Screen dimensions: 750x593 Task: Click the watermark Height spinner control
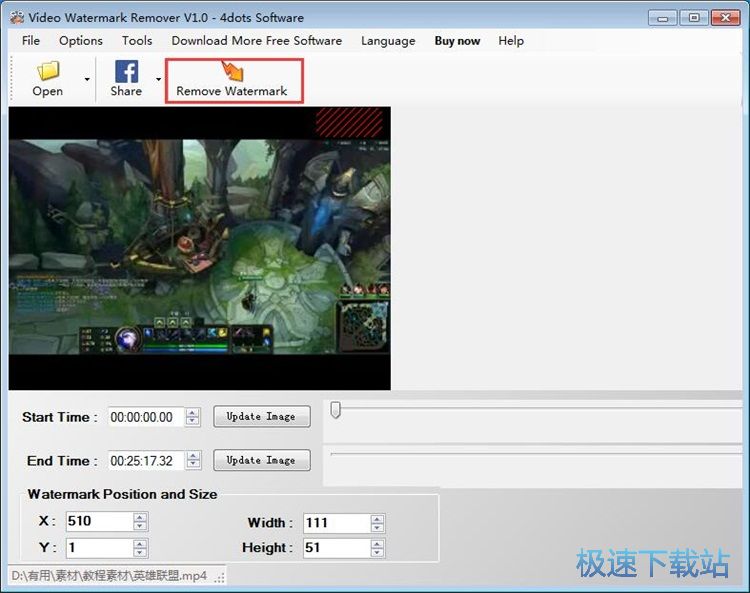tap(377, 548)
